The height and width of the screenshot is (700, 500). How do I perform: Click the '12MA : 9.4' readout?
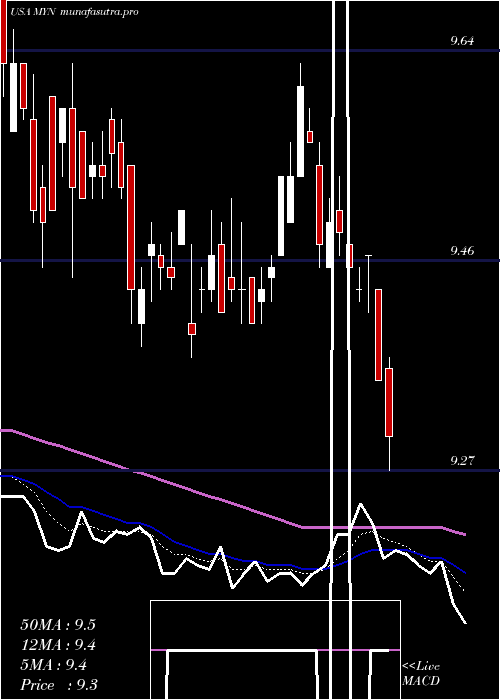(x=58, y=645)
